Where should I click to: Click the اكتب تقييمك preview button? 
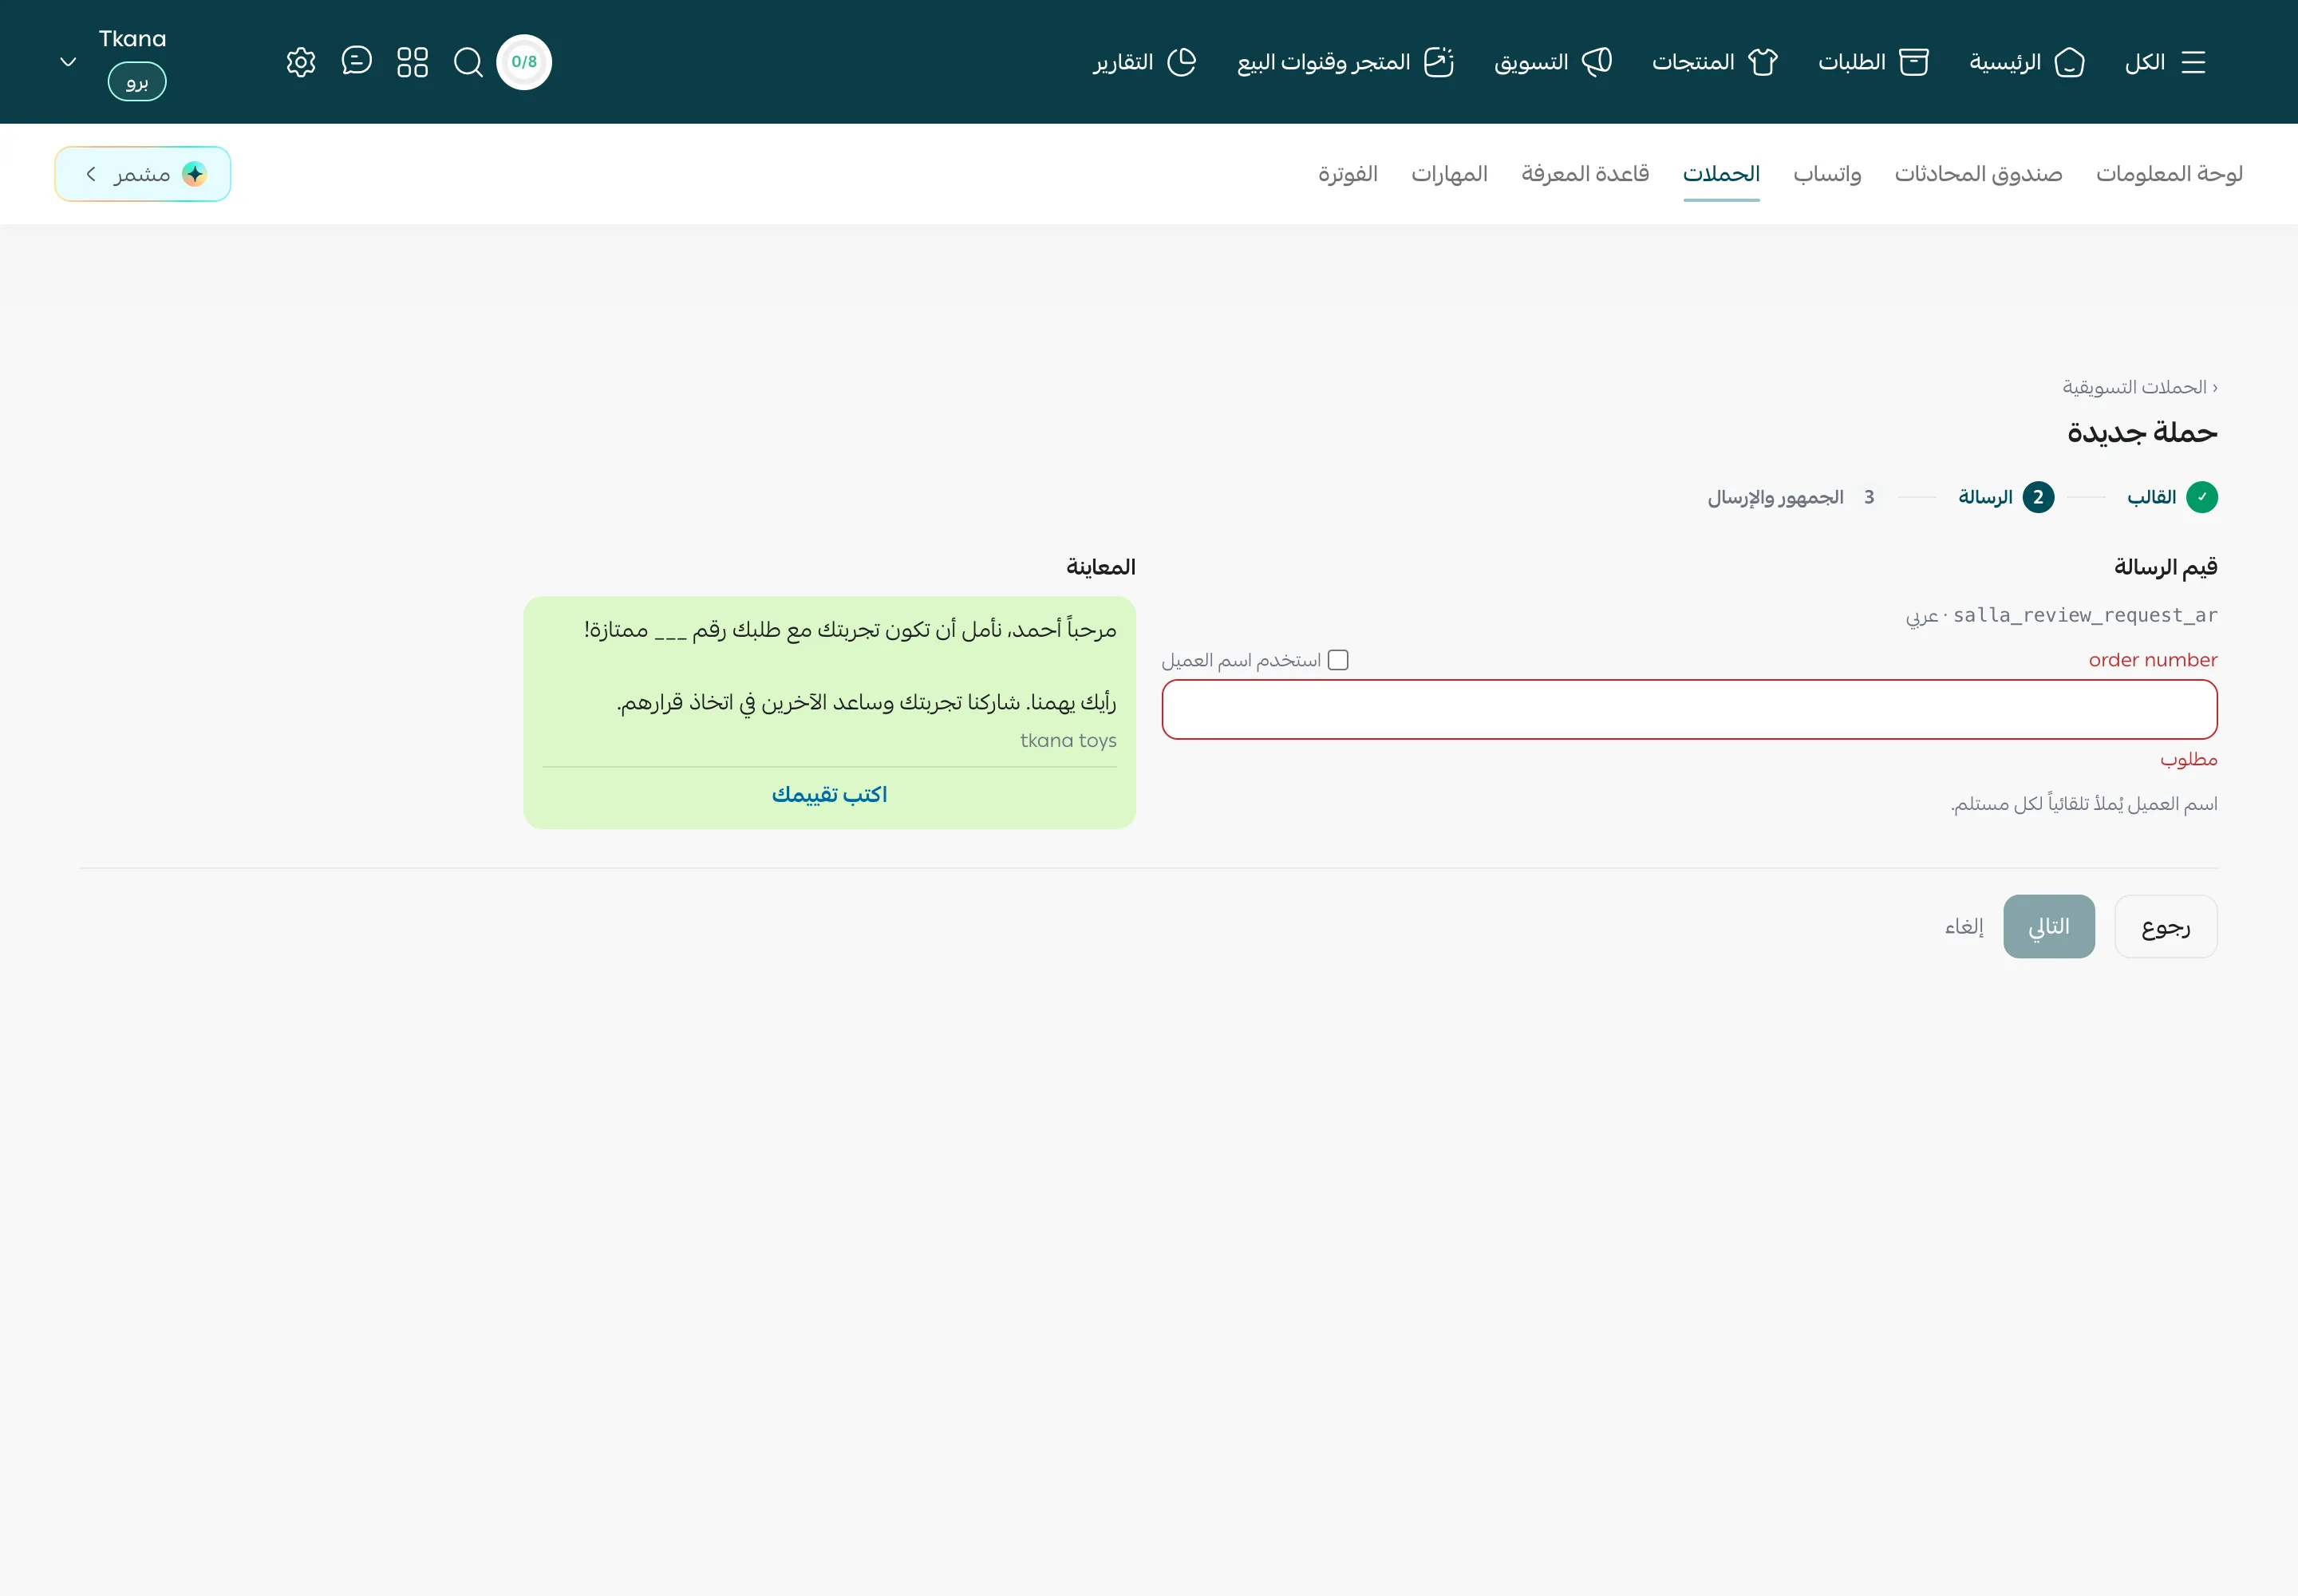coord(829,794)
